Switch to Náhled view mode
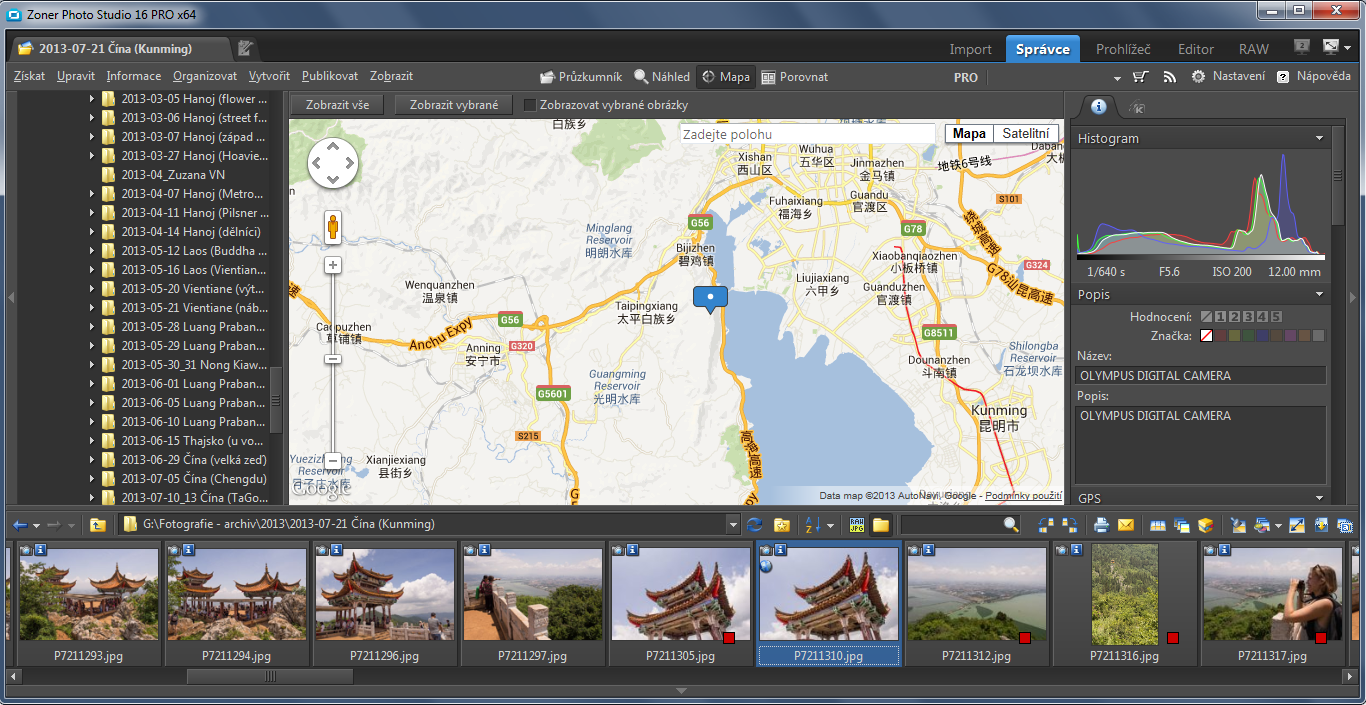 click(x=662, y=76)
